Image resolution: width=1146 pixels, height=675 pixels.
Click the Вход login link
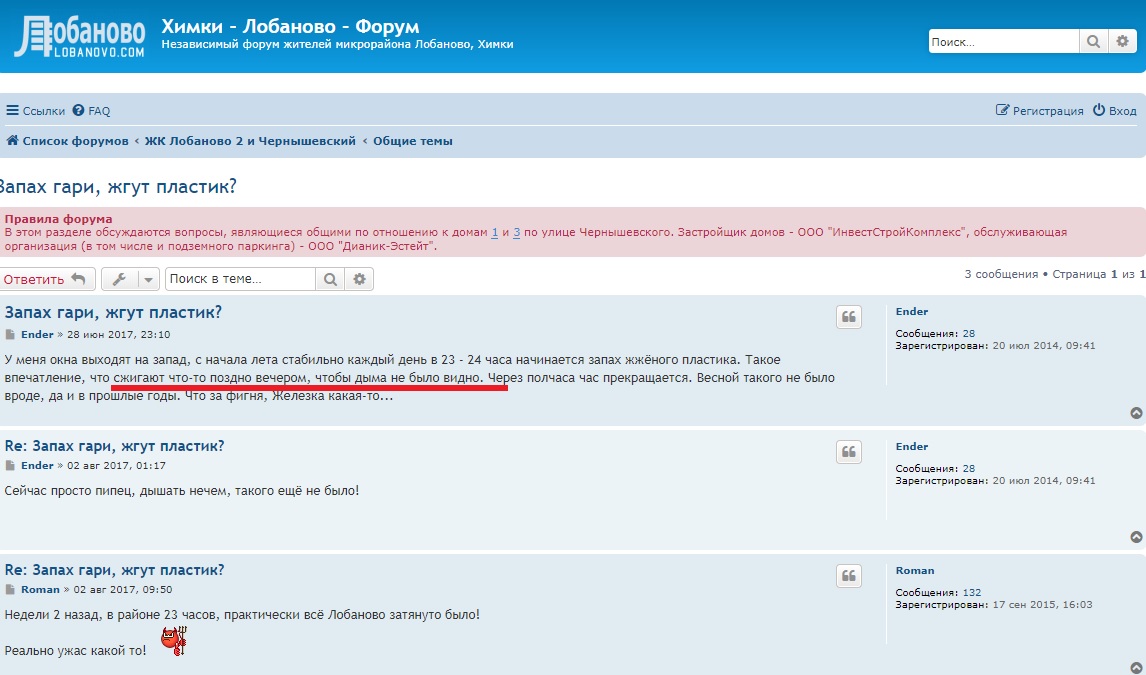[x=1115, y=111]
